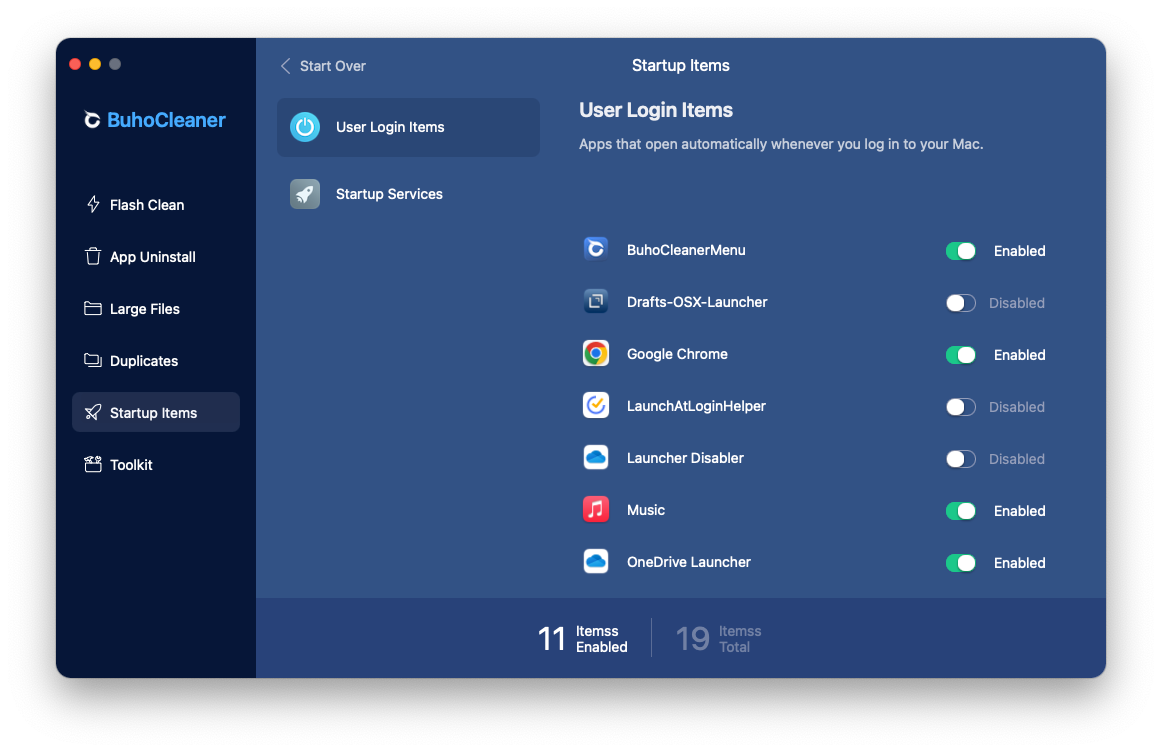The image size is (1162, 752).
Task: Turn off Google Chrome login toggle
Action: (960, 355)
